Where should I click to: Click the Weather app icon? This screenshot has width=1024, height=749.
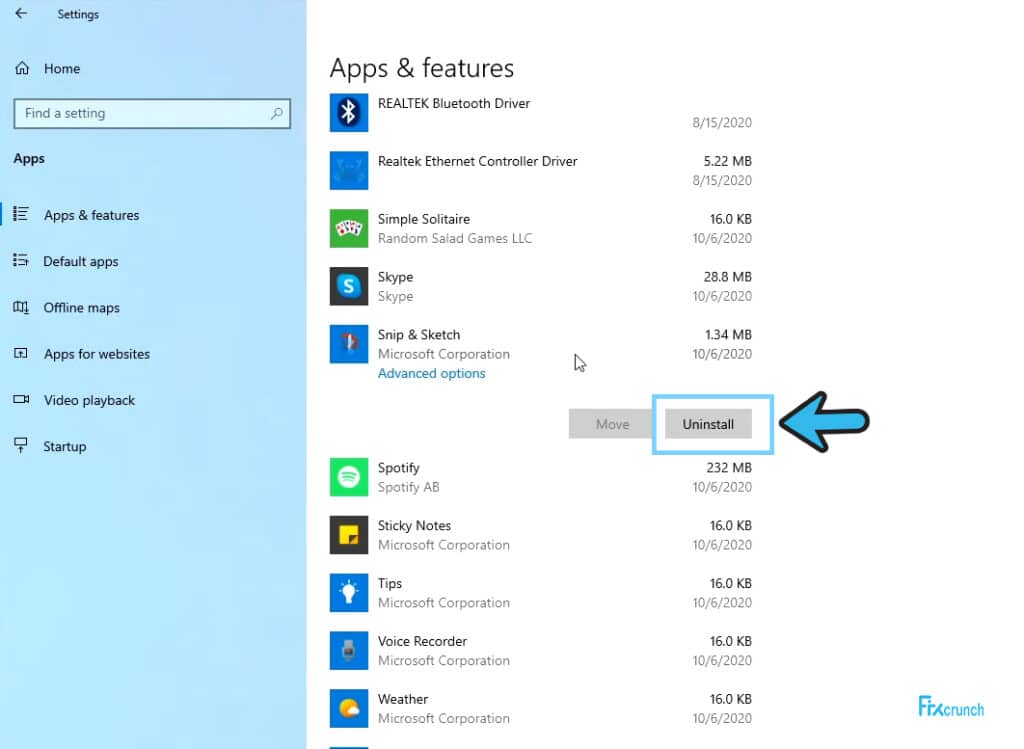click(349, 708)
